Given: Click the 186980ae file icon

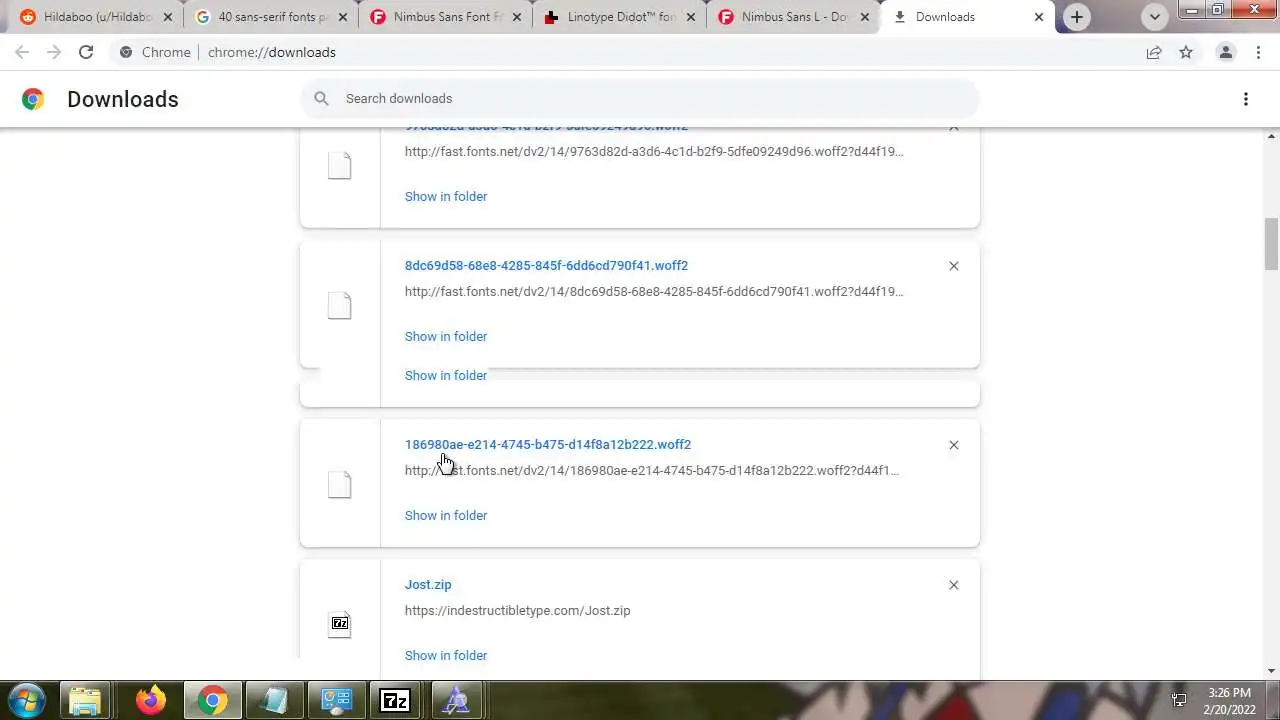Looking at the screenshot, I should [340, 484].
